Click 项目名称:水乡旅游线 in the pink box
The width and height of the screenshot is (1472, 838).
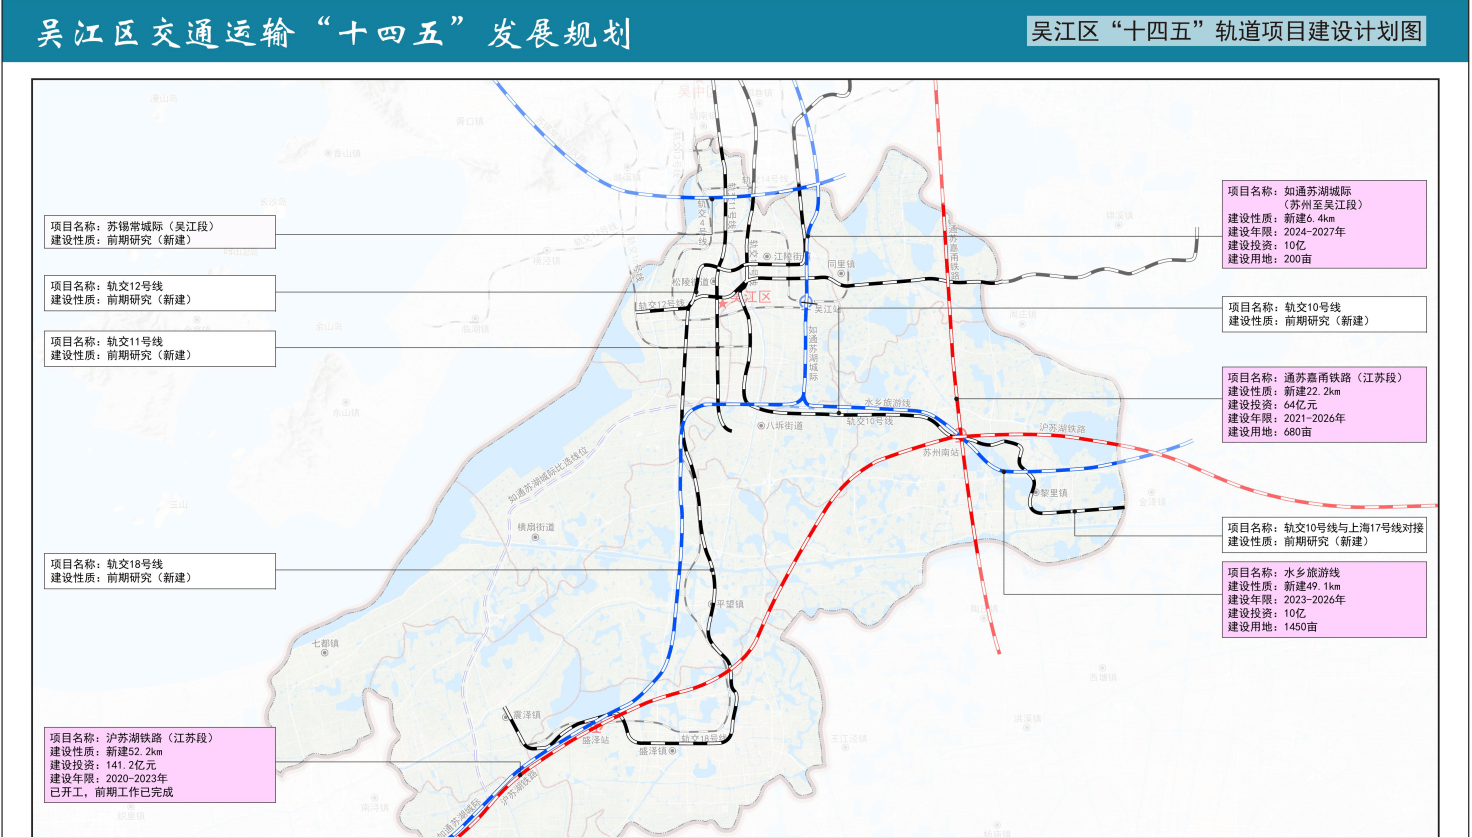[x=1283, y=573]
